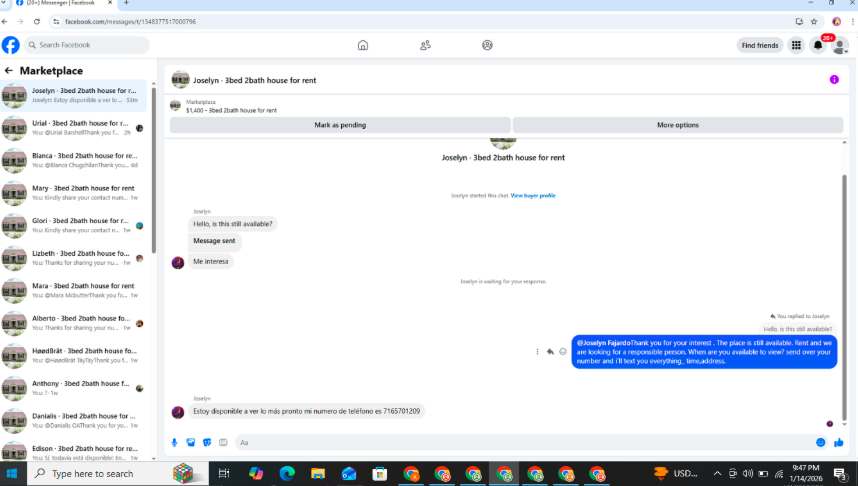
Task: Go back with the browser back arrow
Action: pyautogui.click(x=5, y=21)
